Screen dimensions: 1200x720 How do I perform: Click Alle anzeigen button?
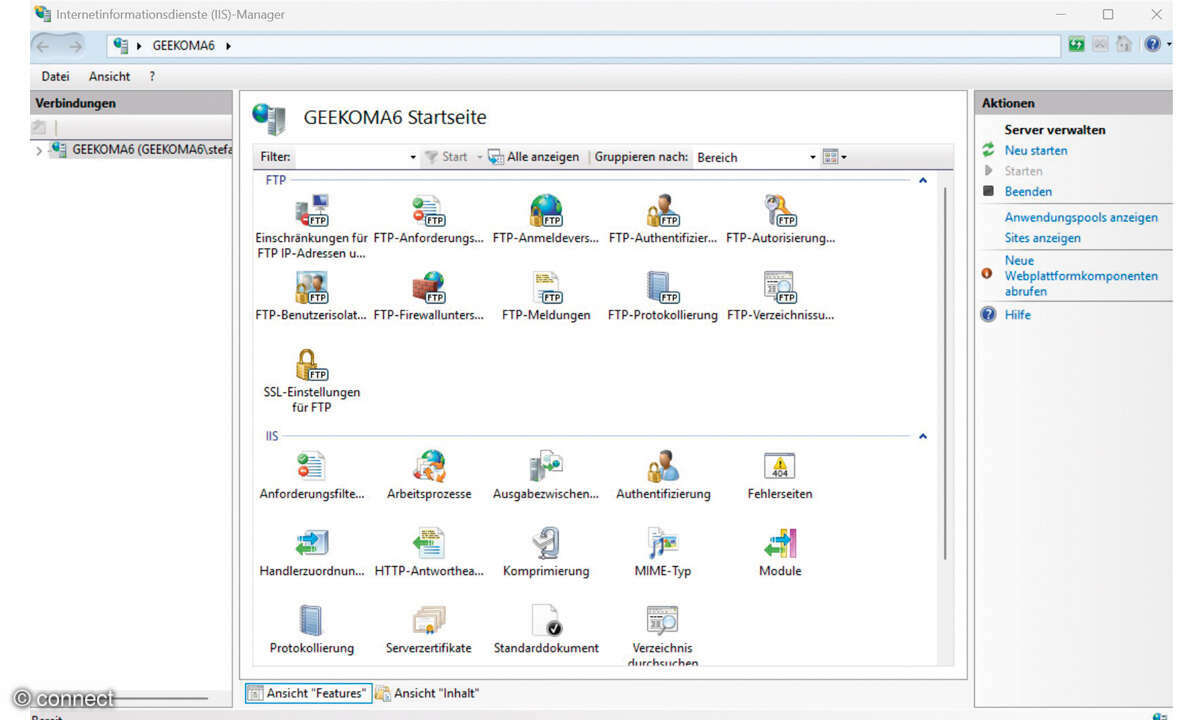point(534,157)
